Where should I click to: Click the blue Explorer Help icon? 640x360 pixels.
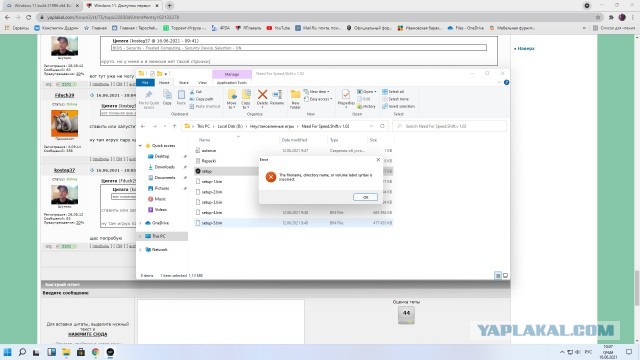(x=506, y=82)
